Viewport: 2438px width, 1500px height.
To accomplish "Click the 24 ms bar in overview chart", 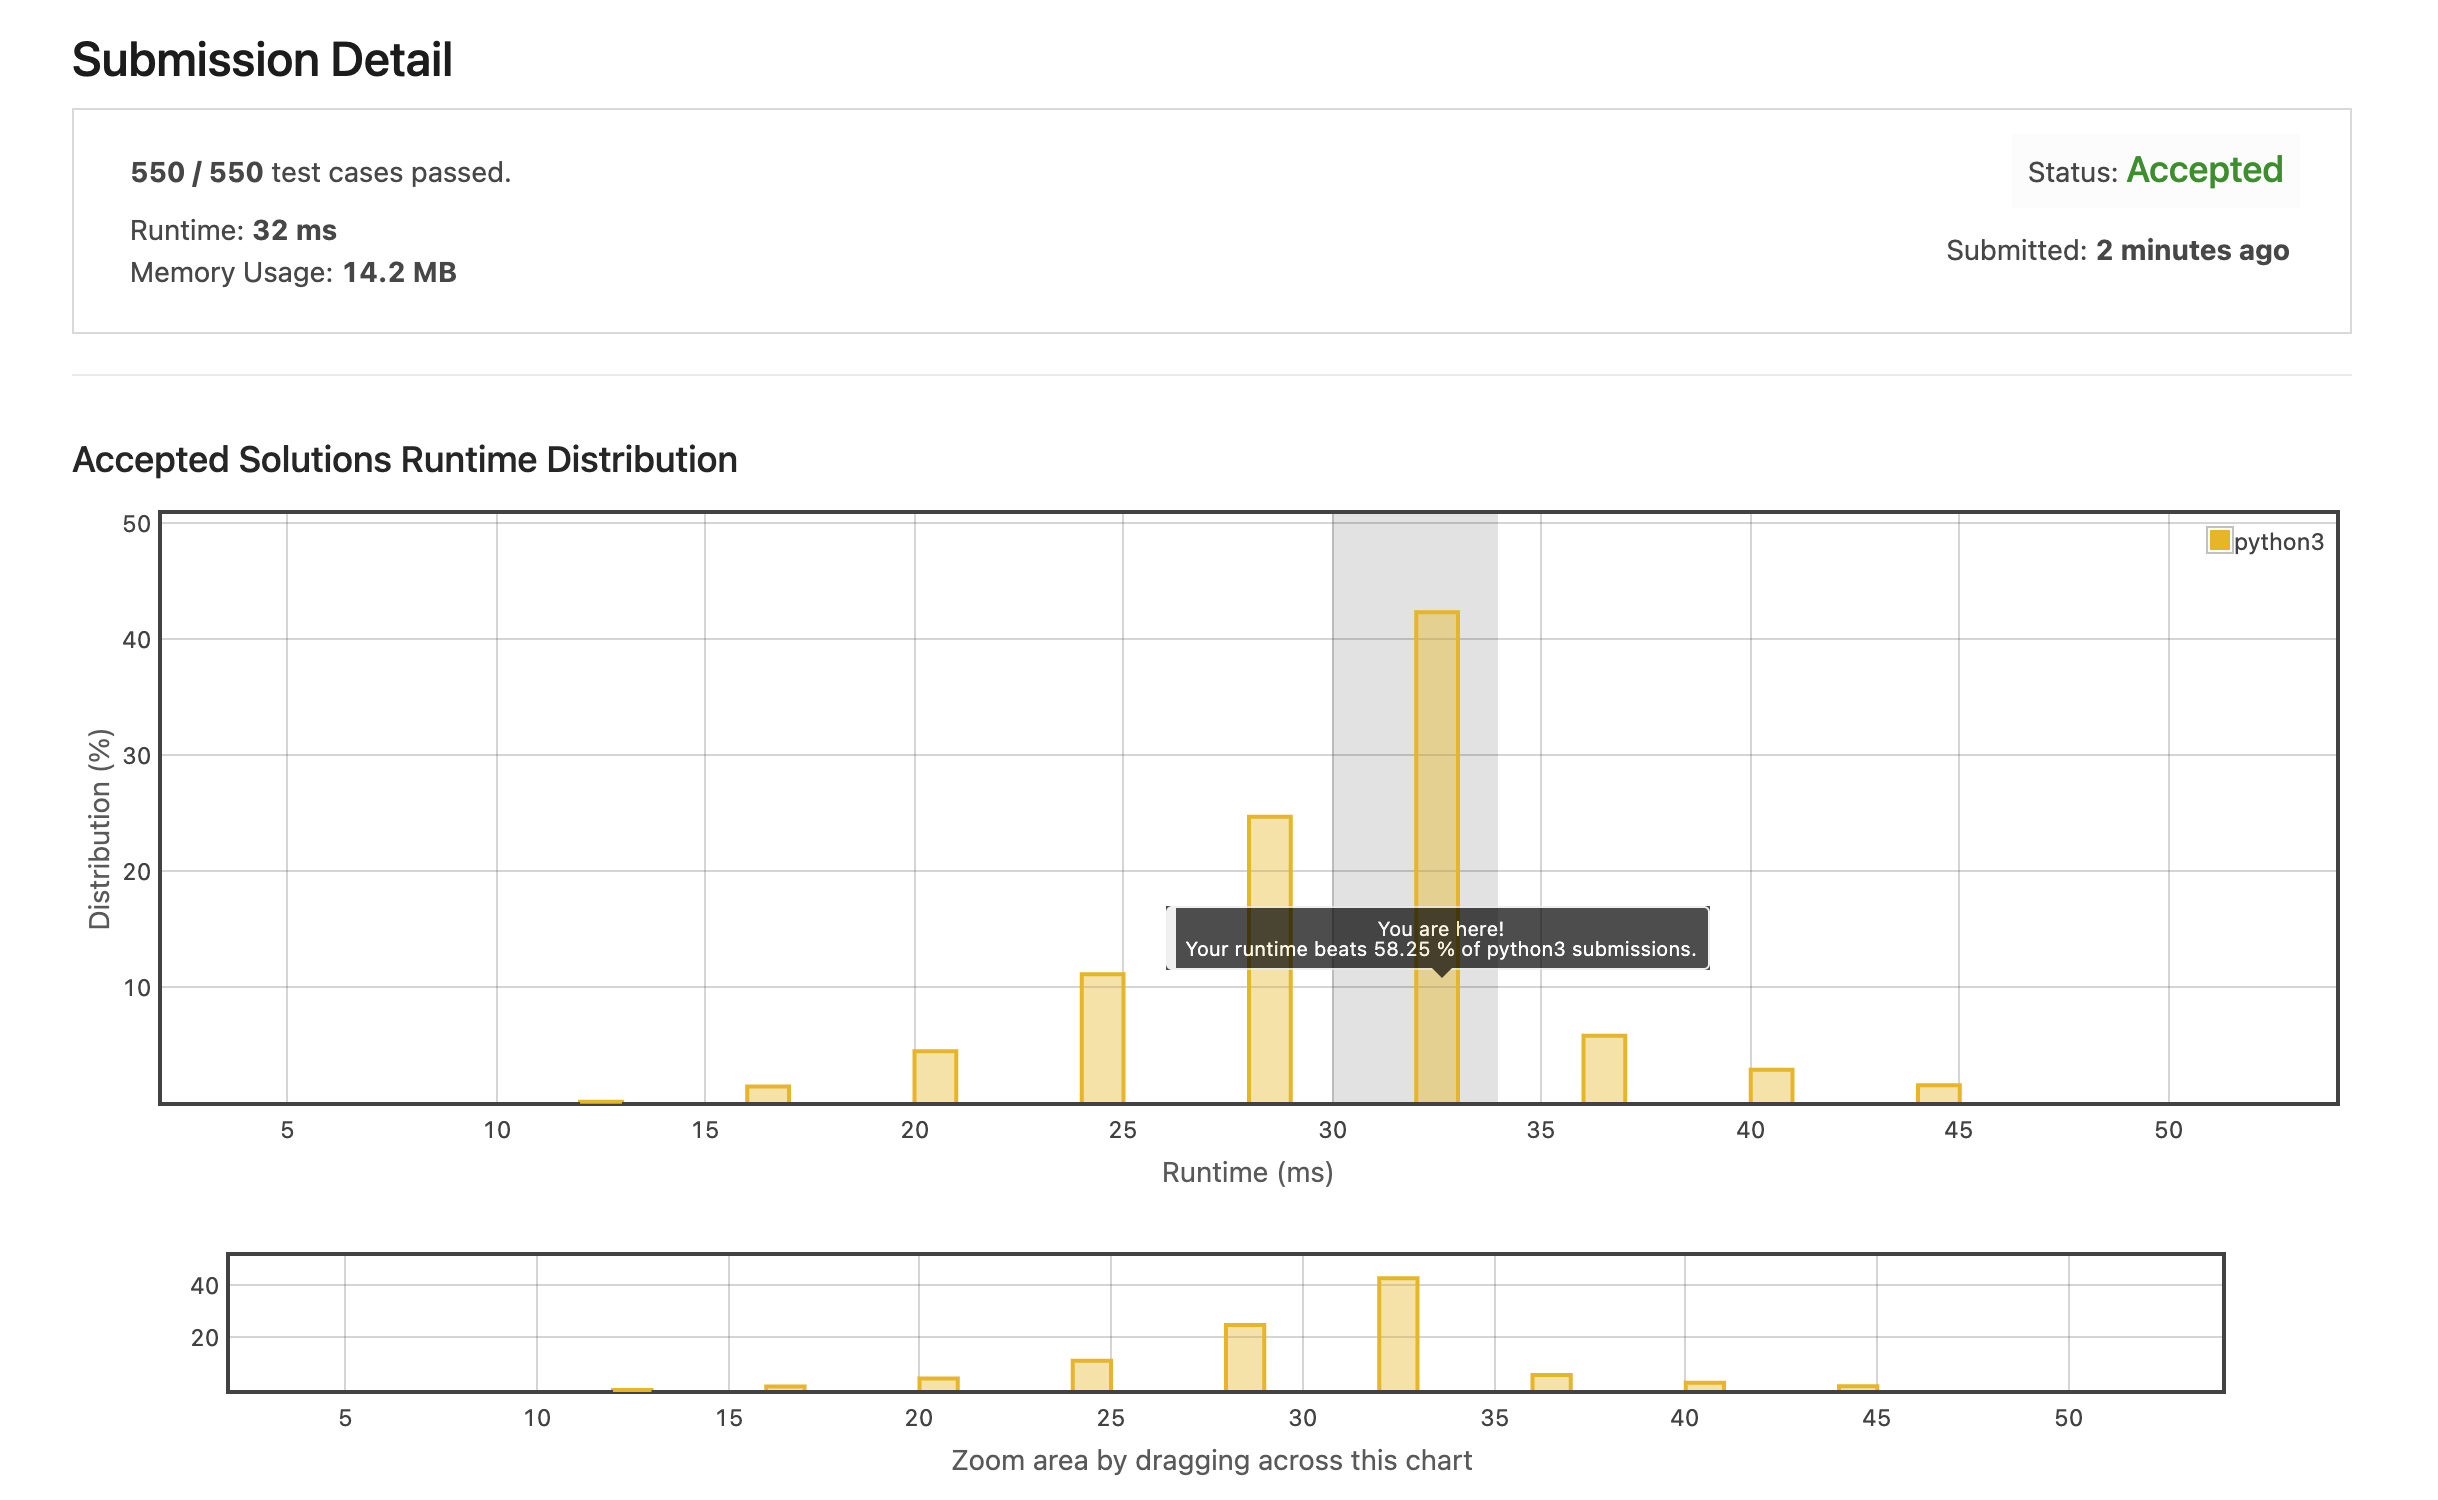I will click(x=1091, y=1375).
